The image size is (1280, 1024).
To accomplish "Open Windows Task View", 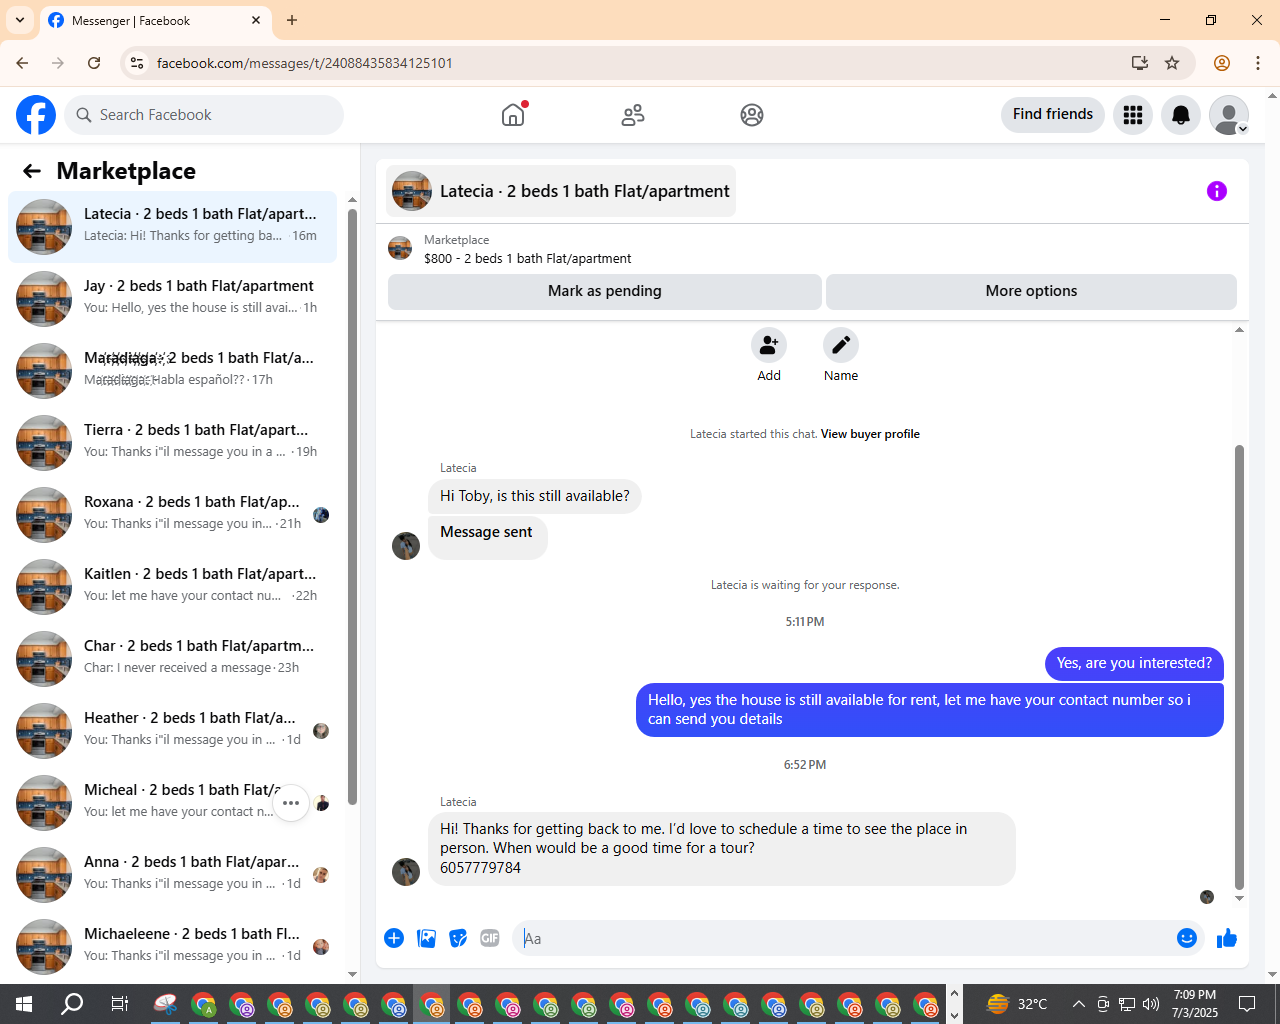I will tap(119, 1004).
